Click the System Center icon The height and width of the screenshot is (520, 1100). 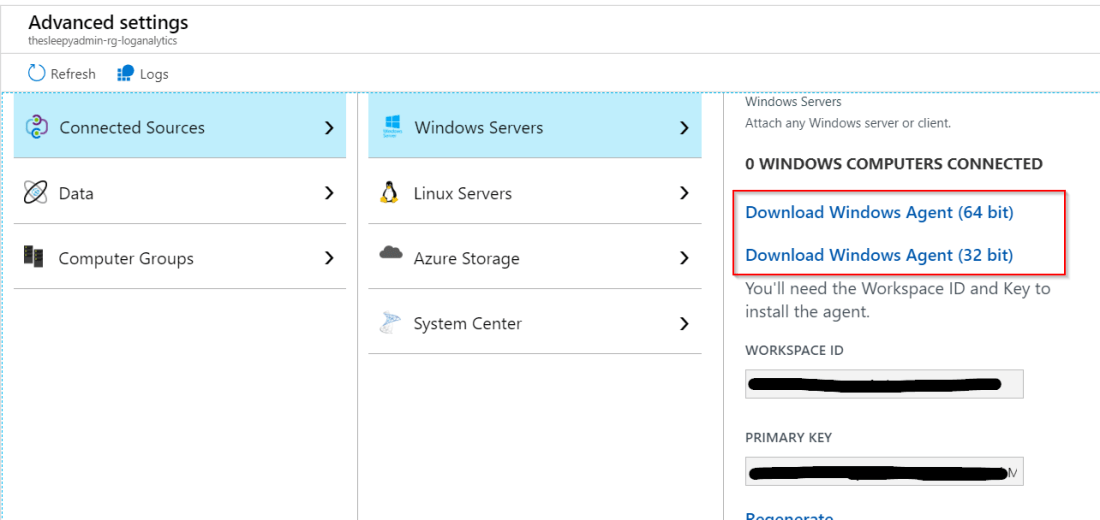click(x=391, y=323)
